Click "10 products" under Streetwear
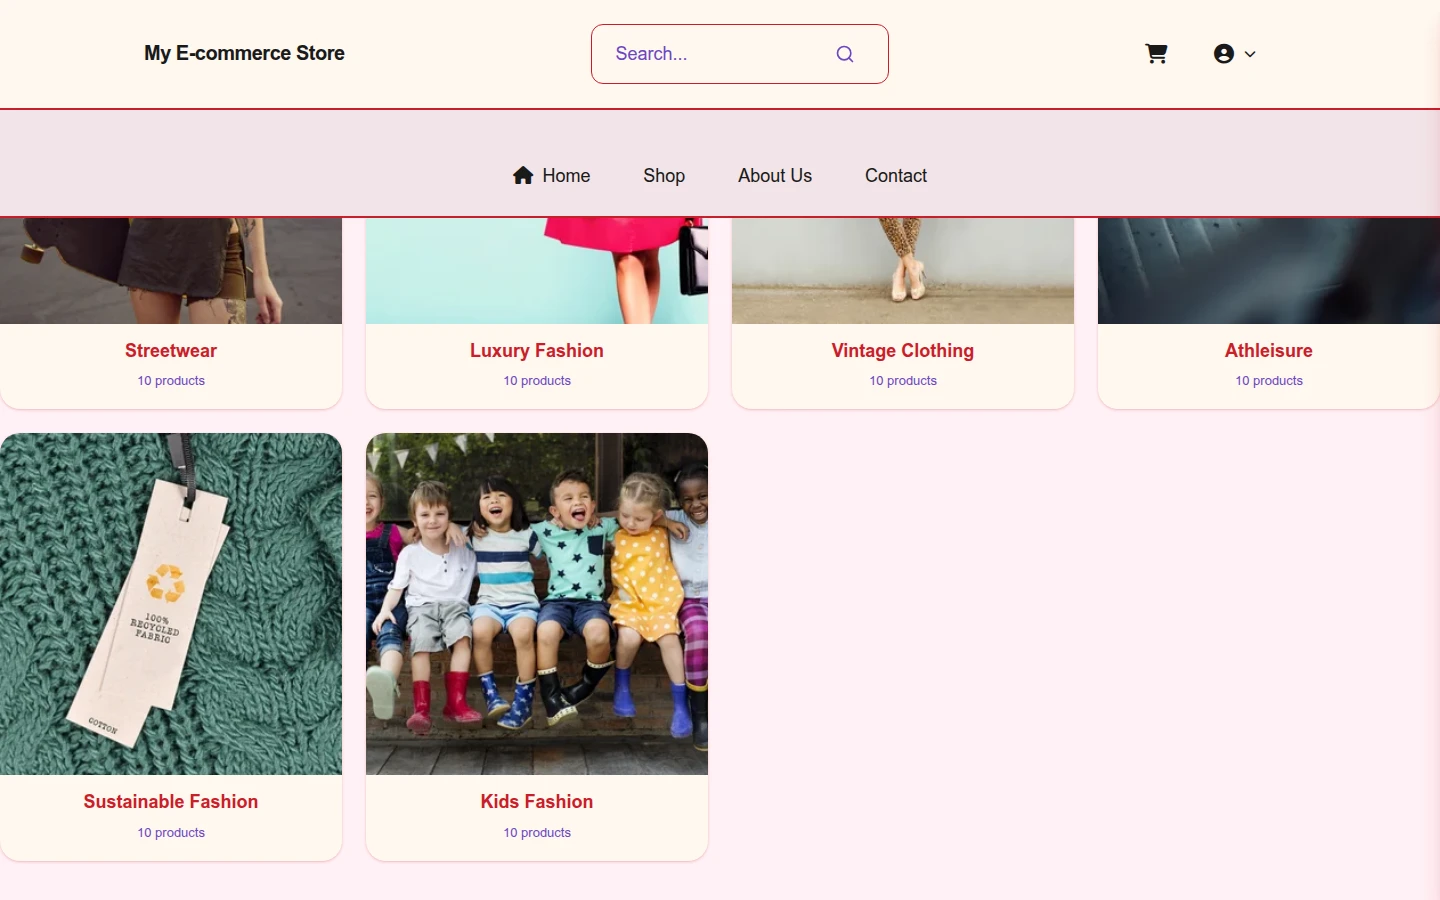 point(171,381)
